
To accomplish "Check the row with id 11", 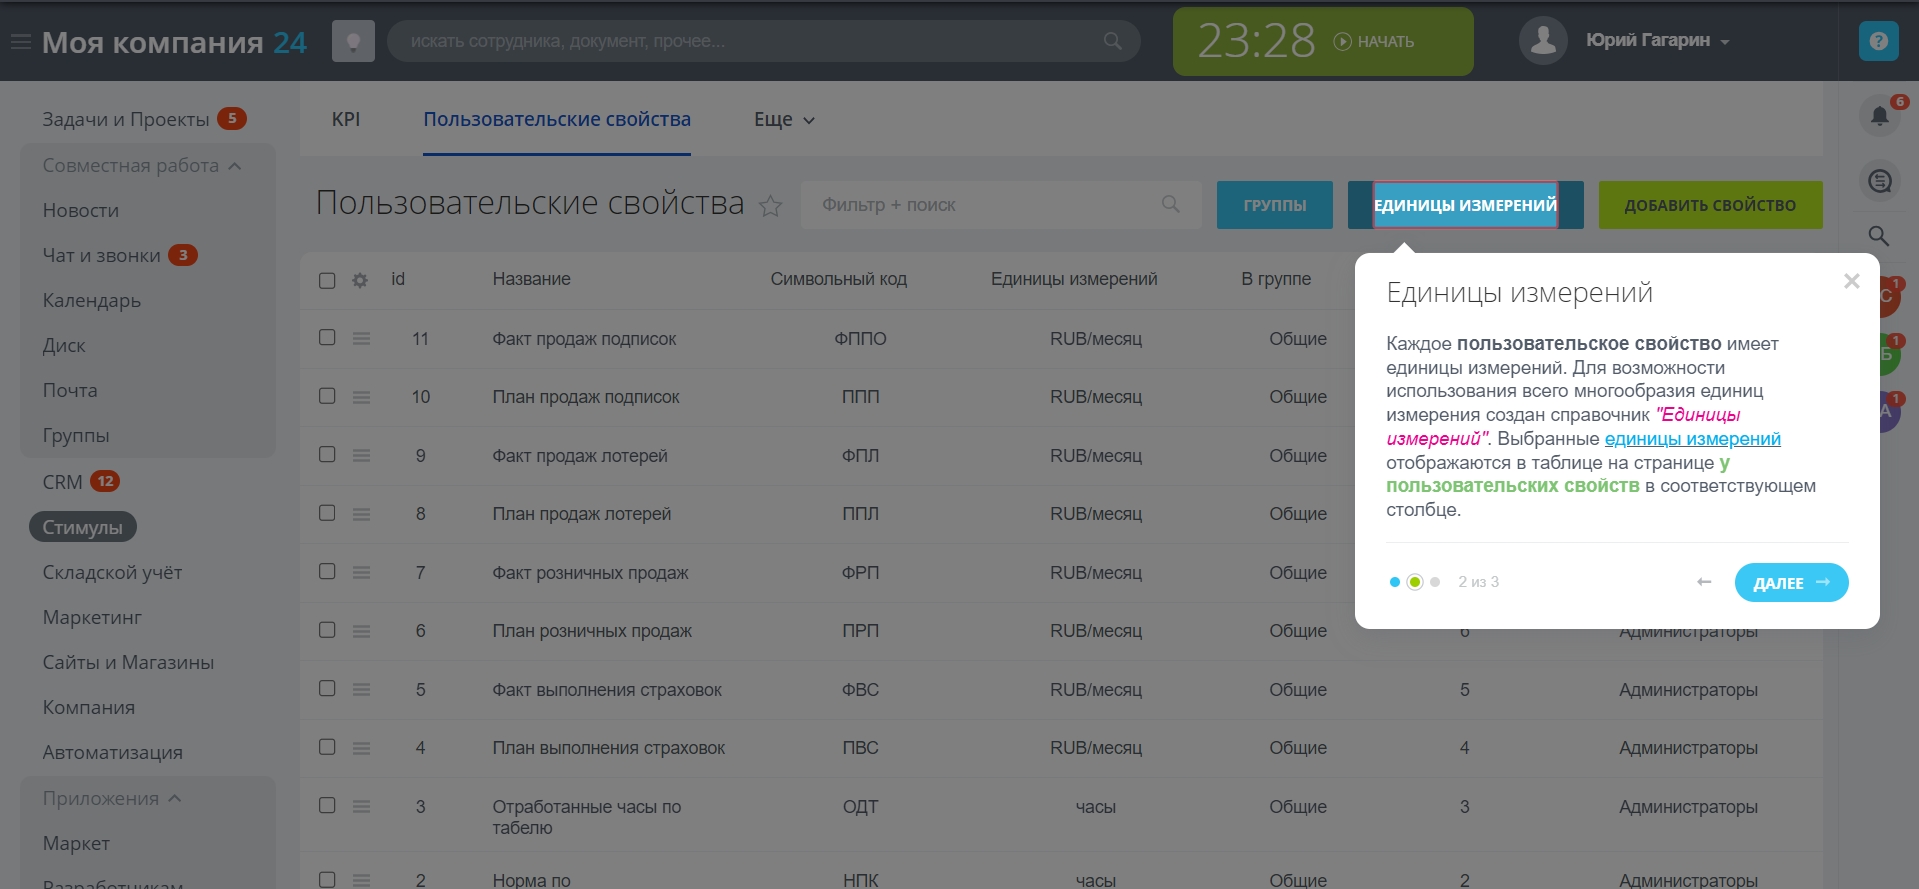I will coord(327,337).
